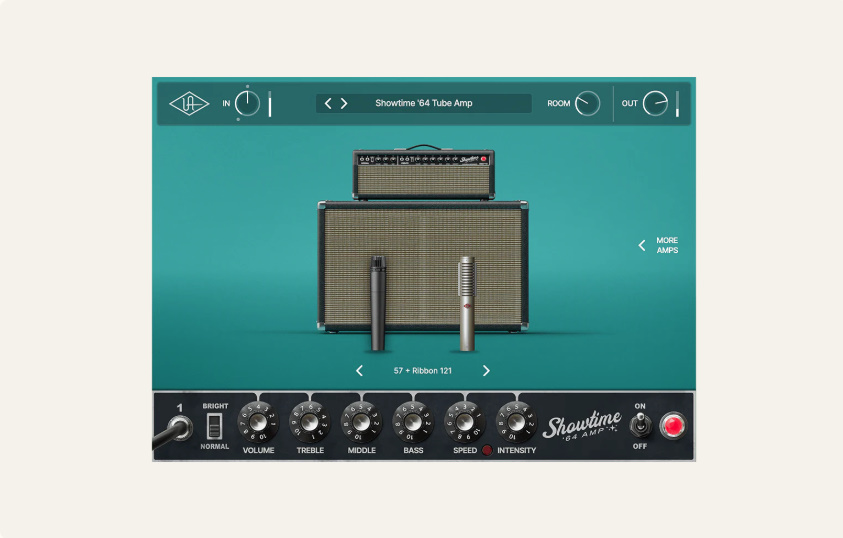Click the TREBLE knob
This screenshot has height=538, width=843.
coord(310,423)
